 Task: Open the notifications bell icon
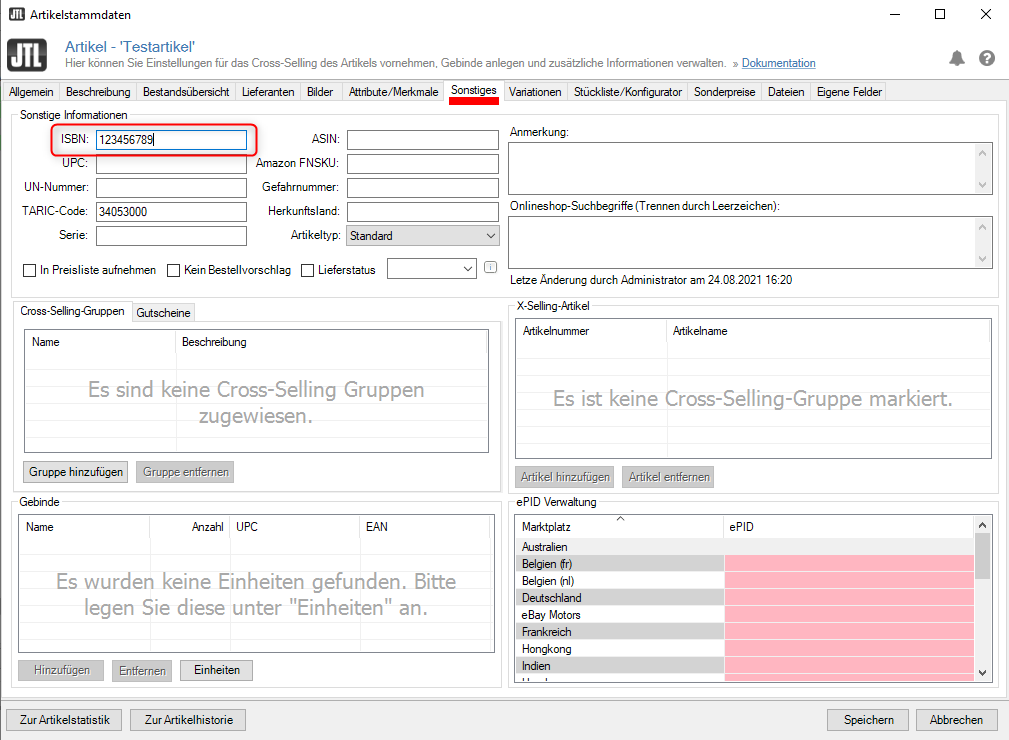(x=957, y=59)
